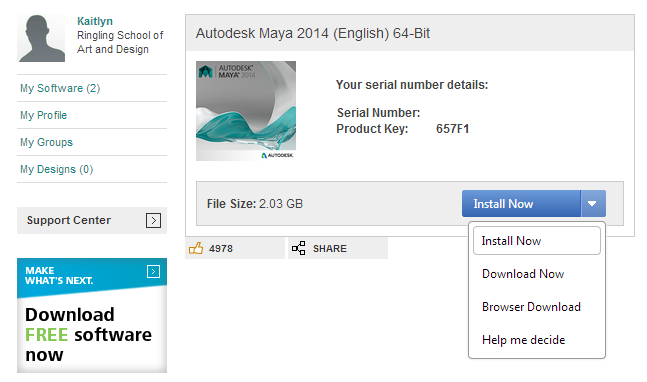Image resolution: width=647 pixels, height=382 pixels.
Task: Choose Download Now from the menu
Action: coord(523,274)
